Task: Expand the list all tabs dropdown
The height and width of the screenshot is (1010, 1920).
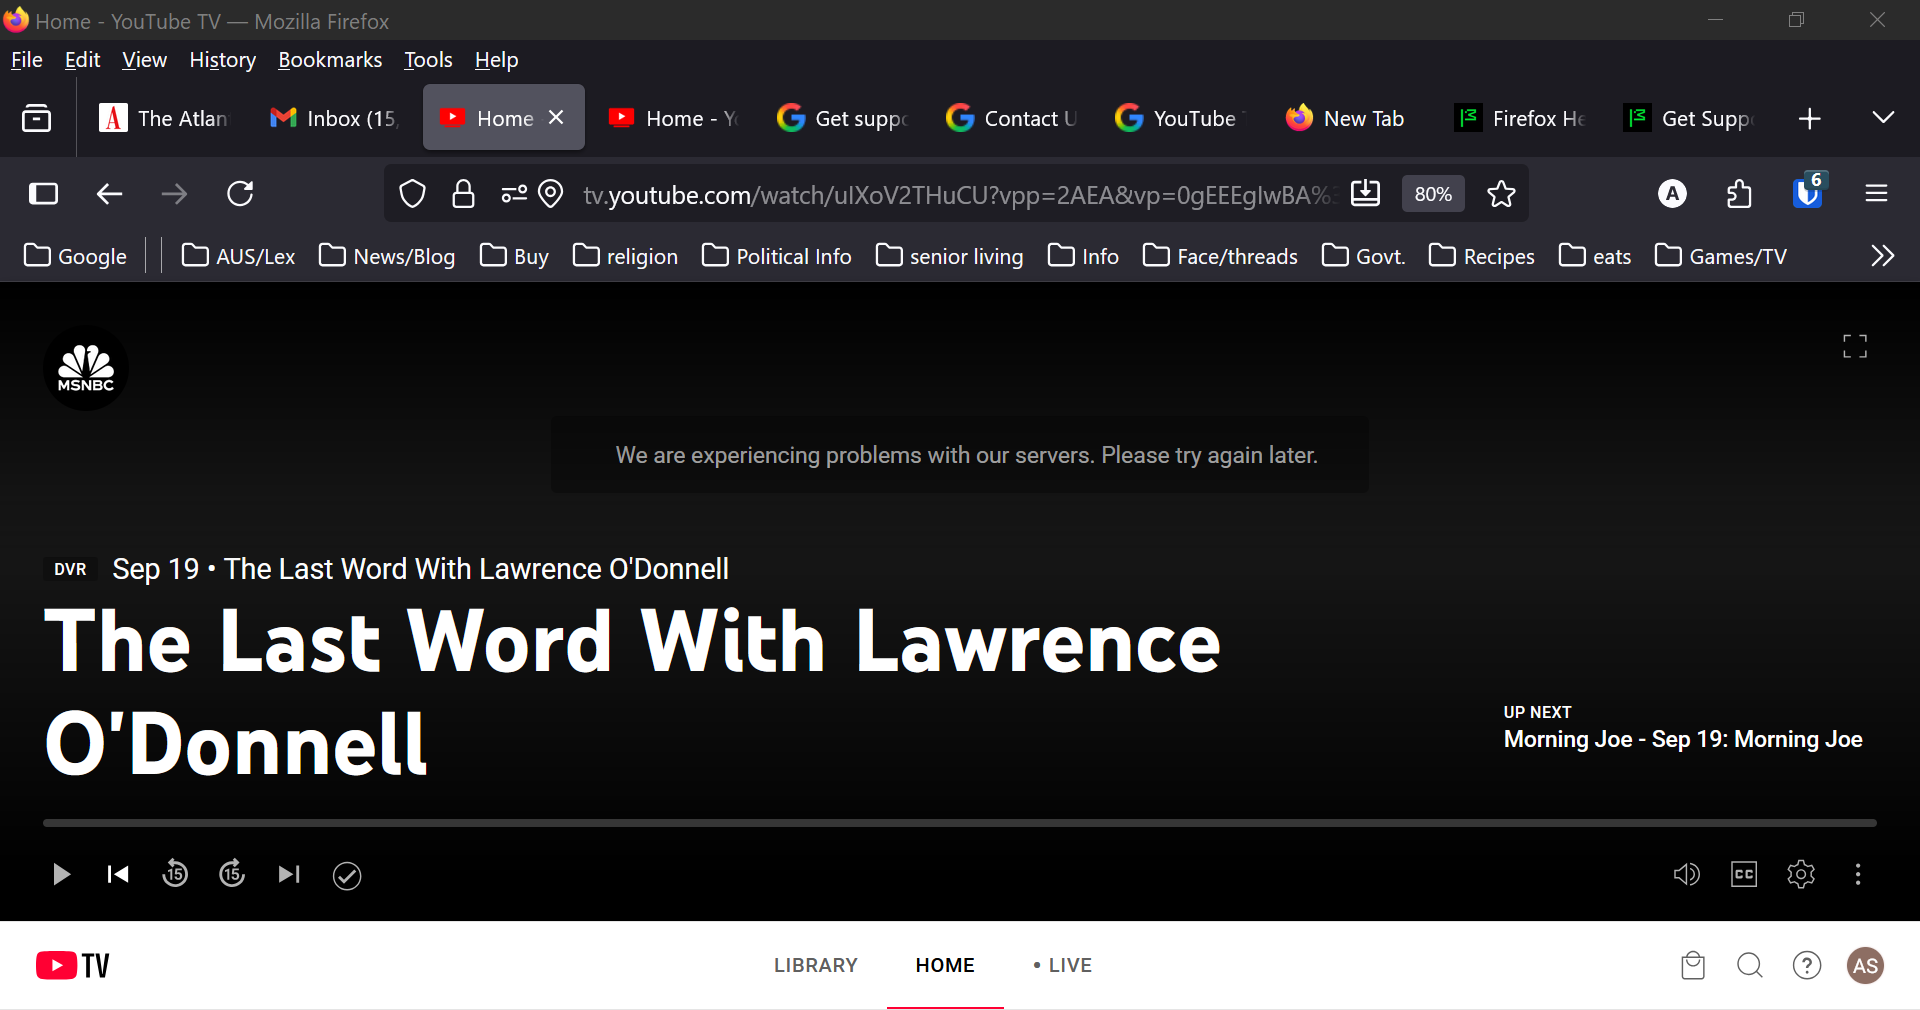Action: 1883,118
